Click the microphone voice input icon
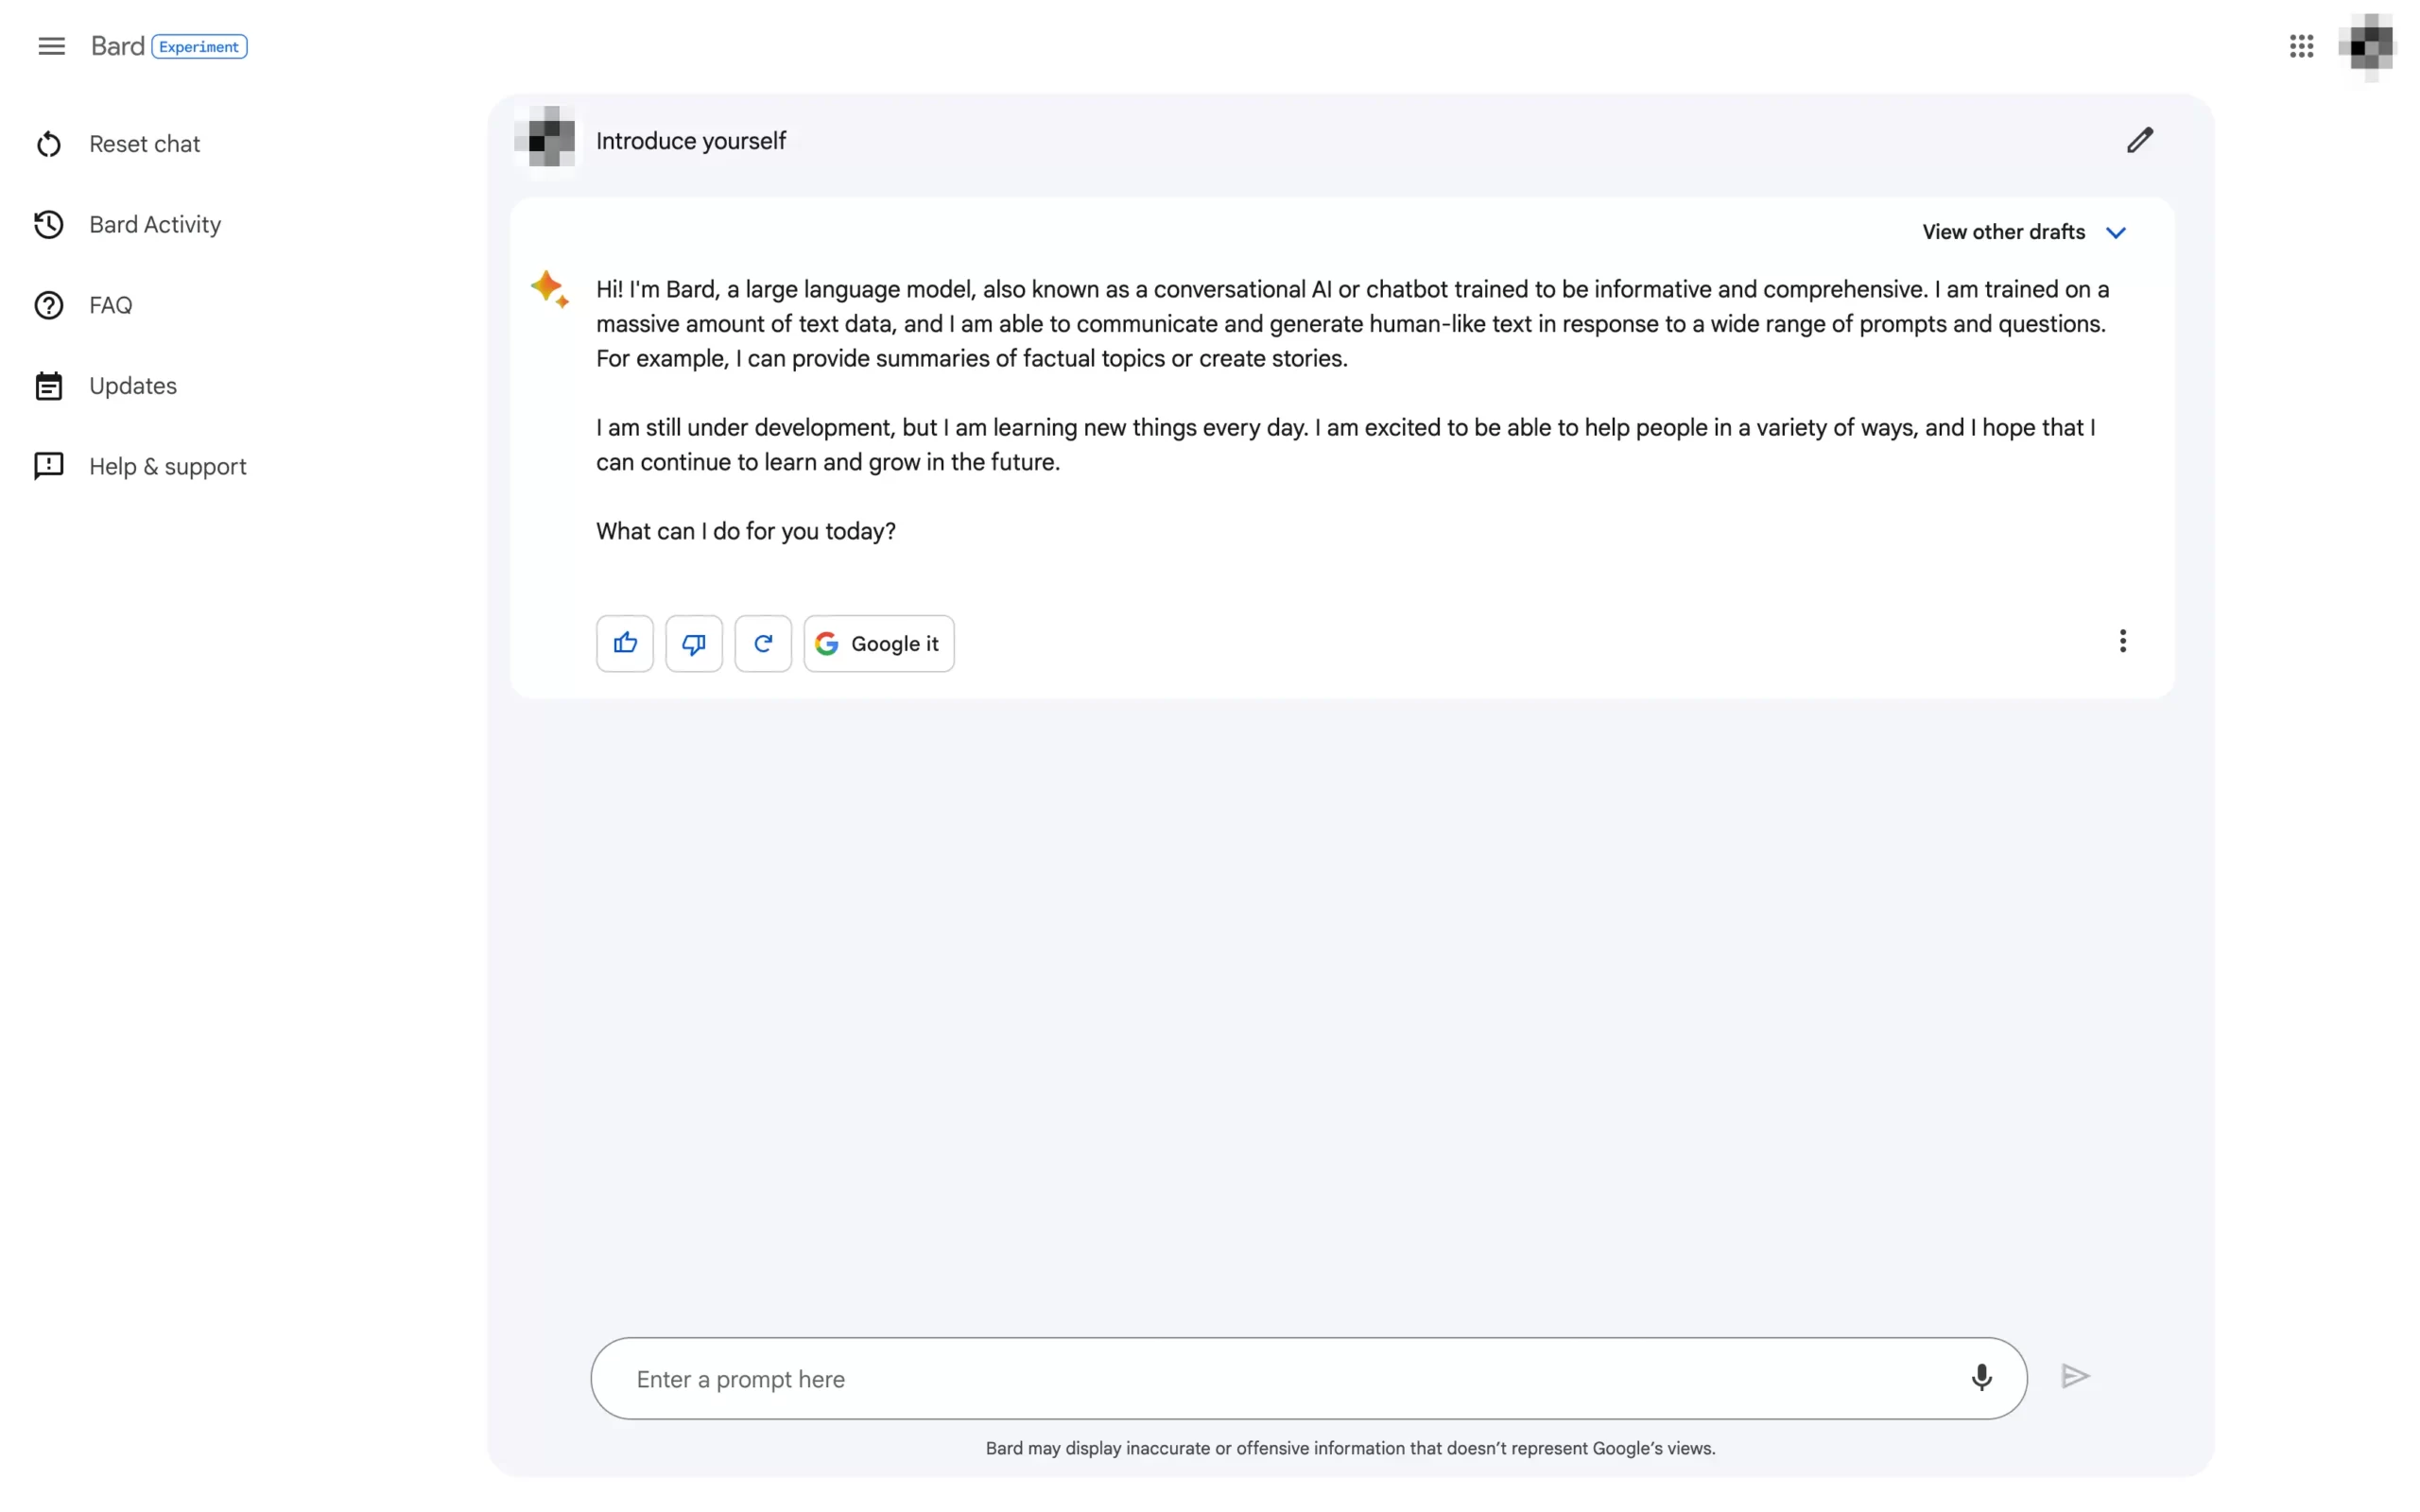The height and width of the screenshot is (1512, 2420). pyautogui.click(x=1981, y=1377)
